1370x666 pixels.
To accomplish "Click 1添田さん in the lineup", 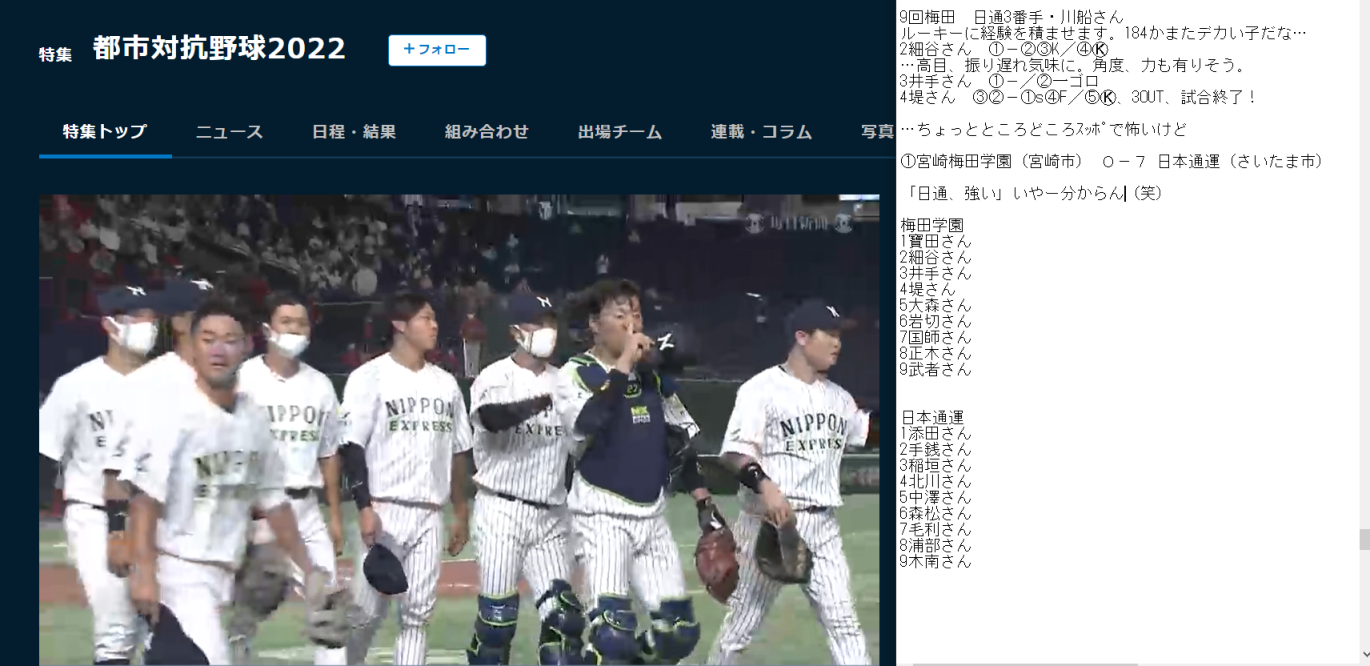I will 935,433.
